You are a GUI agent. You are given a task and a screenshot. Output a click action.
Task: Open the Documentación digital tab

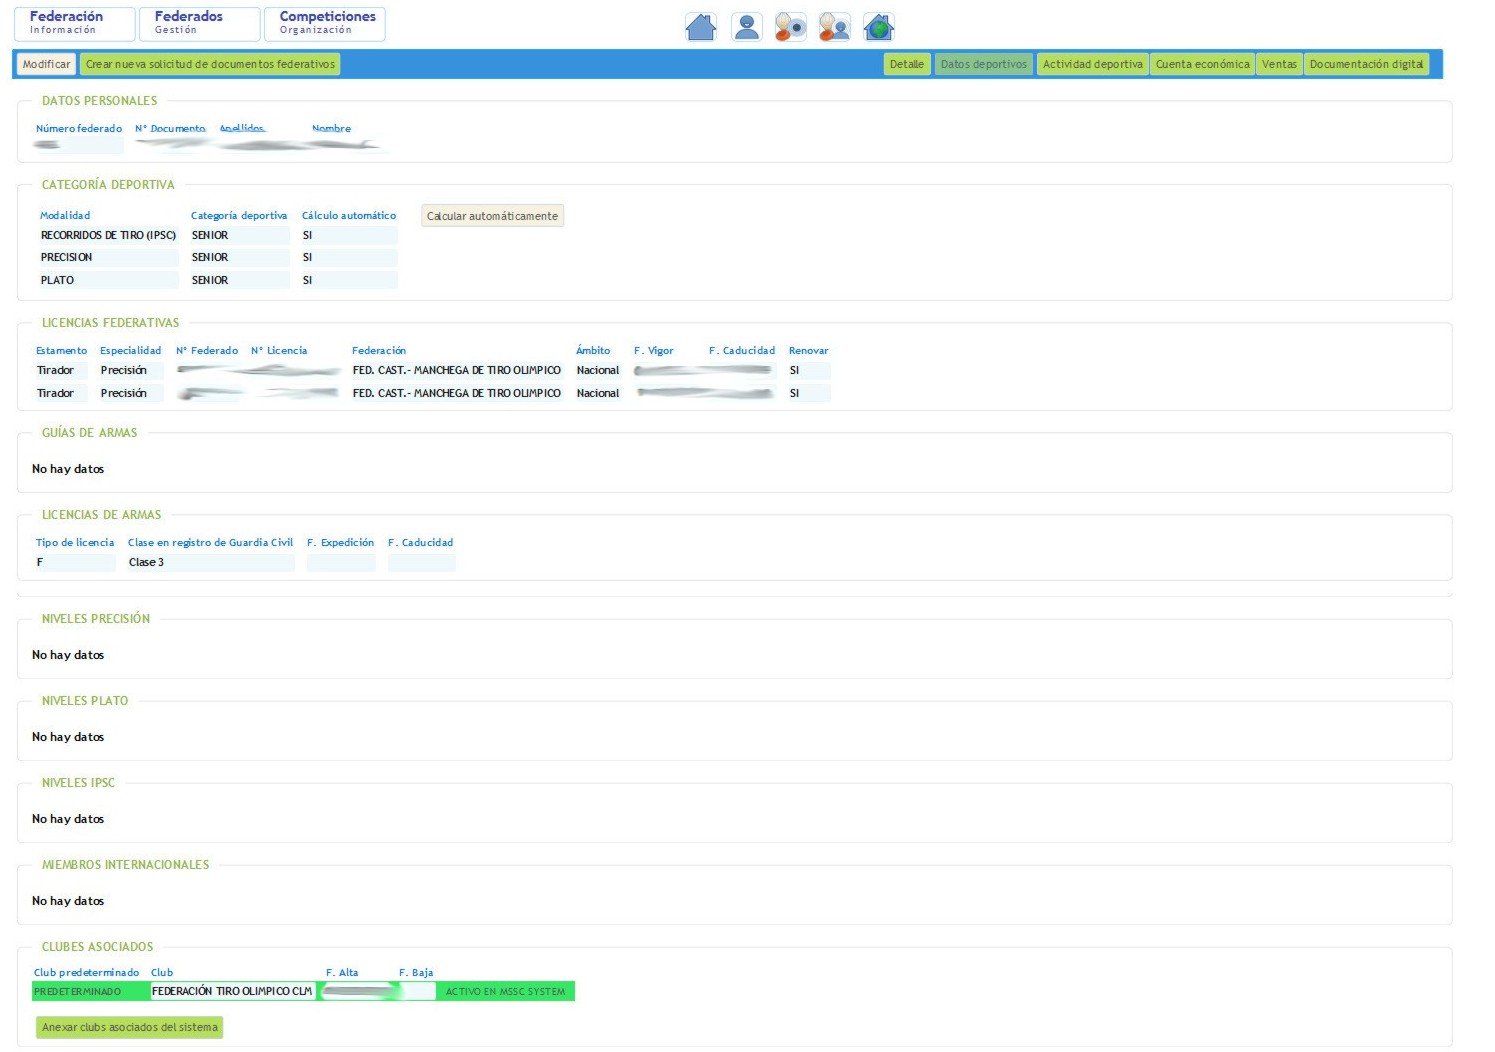pyautogui.click(x=1366, y=64)
